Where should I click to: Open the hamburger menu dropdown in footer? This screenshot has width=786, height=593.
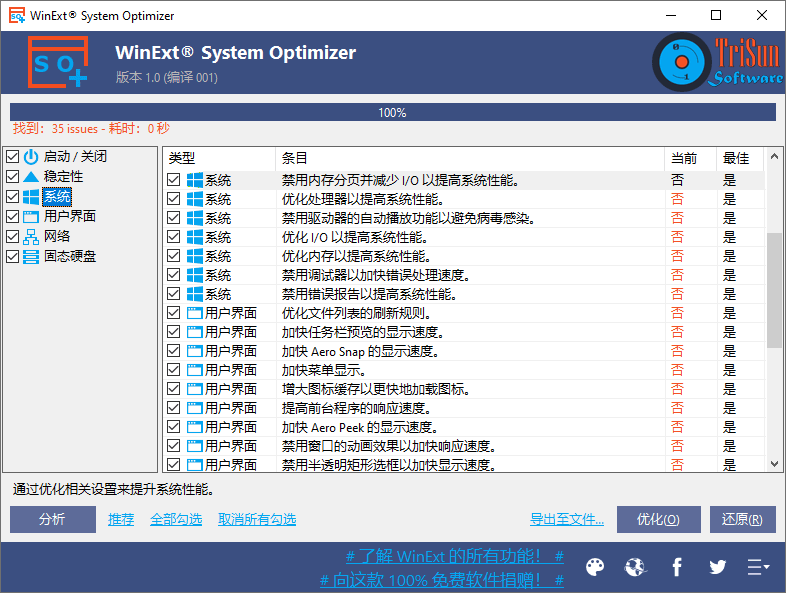(x=758, y=567)
